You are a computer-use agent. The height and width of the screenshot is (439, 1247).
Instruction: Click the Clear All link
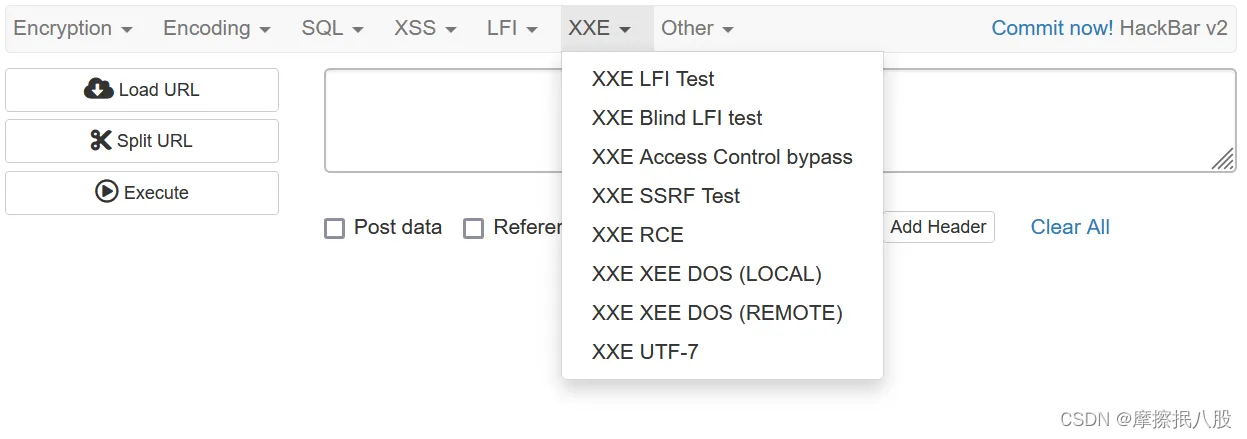tap(1070, 227)
